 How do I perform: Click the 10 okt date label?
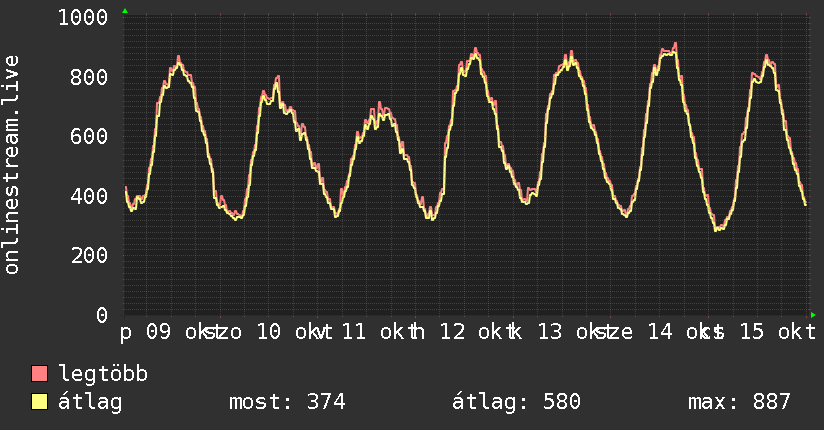288,332
